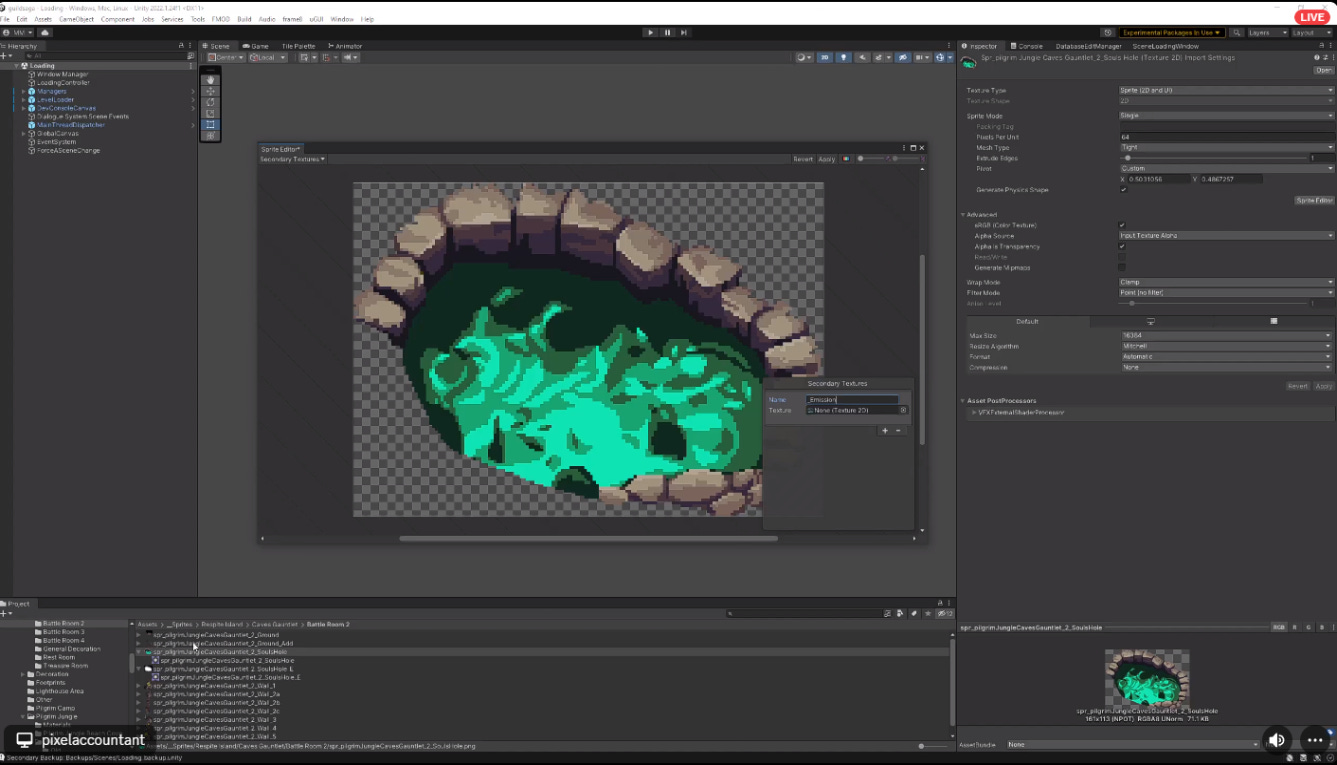Viewport: 1337px width, 765px height.
Task: Toggle Generate Physics Shape checkbox
Action: (x=1123, y=190)
